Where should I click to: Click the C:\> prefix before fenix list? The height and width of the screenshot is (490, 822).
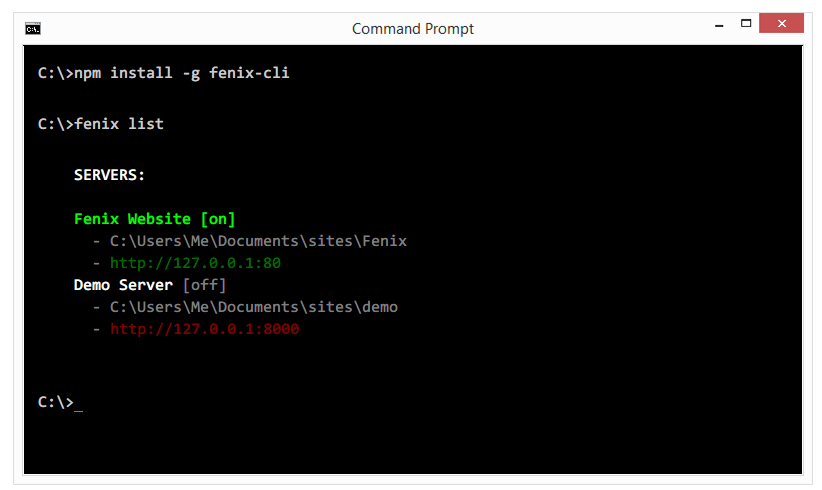pyautogui.click(x=56, y=124)
